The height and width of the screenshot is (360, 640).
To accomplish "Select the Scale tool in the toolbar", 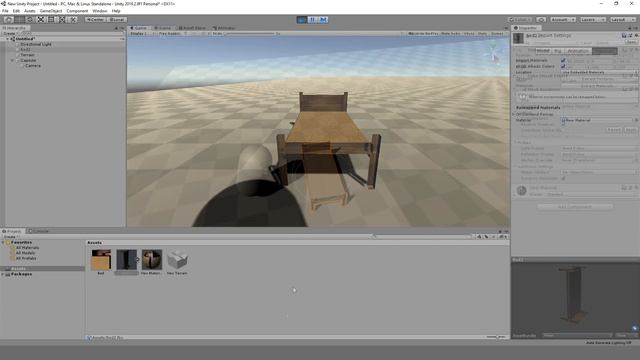I will [x=40, y=20].
